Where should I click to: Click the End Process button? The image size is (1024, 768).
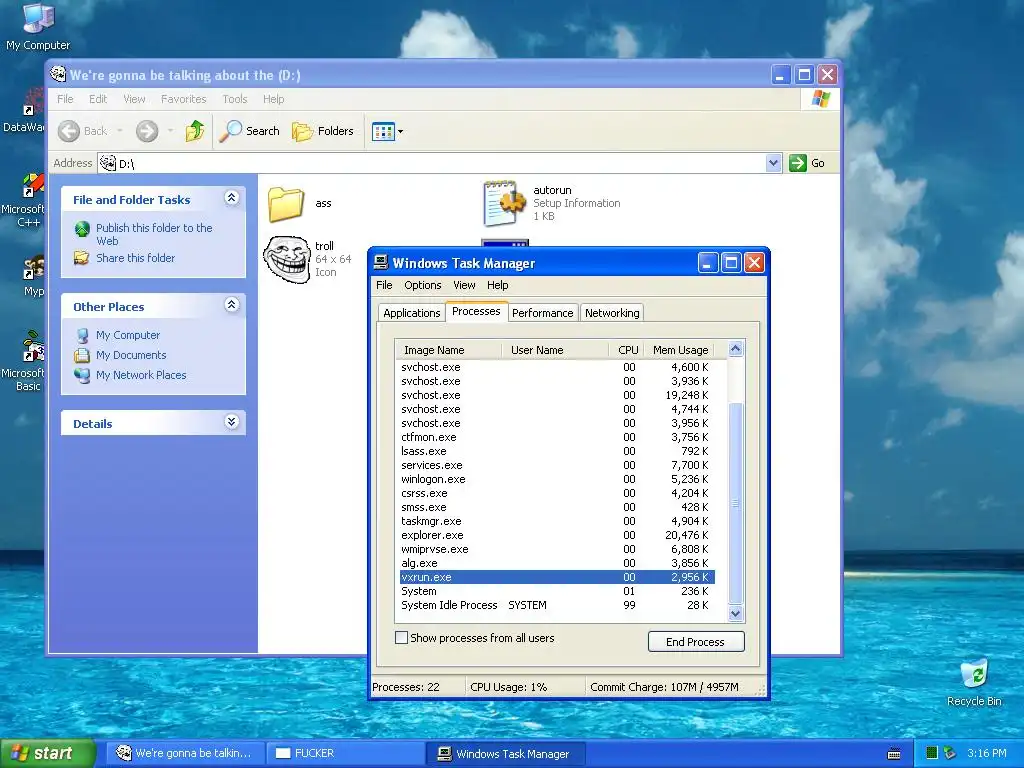pyautogui.click(x=696, y=641)
